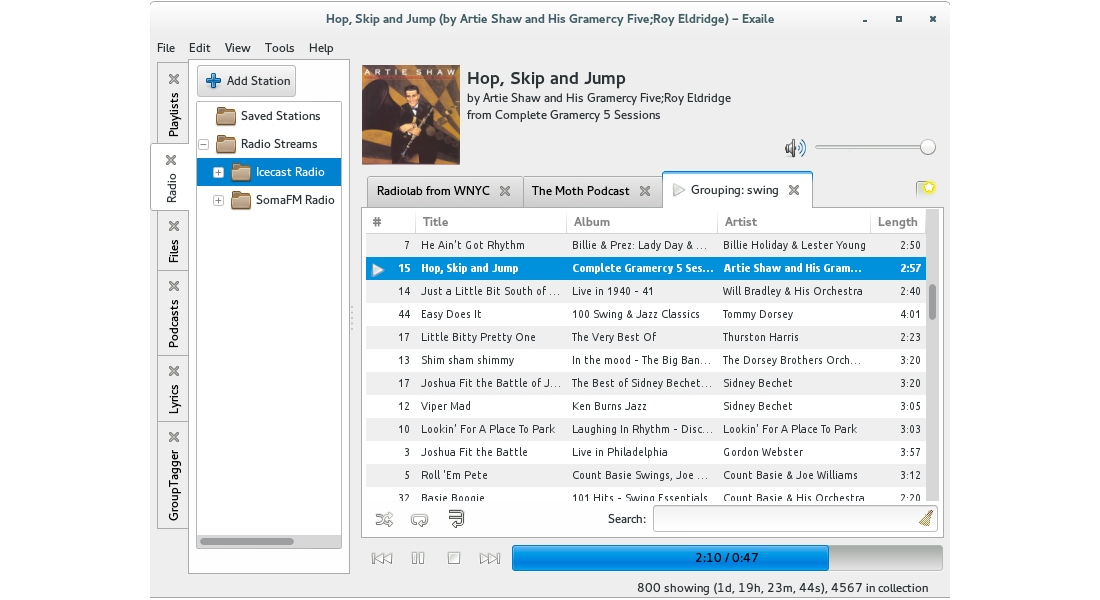The width and height of the screenshot is (1100, 600).
Task: Mute audio via the speaker icon
Action: coord(795,148)
